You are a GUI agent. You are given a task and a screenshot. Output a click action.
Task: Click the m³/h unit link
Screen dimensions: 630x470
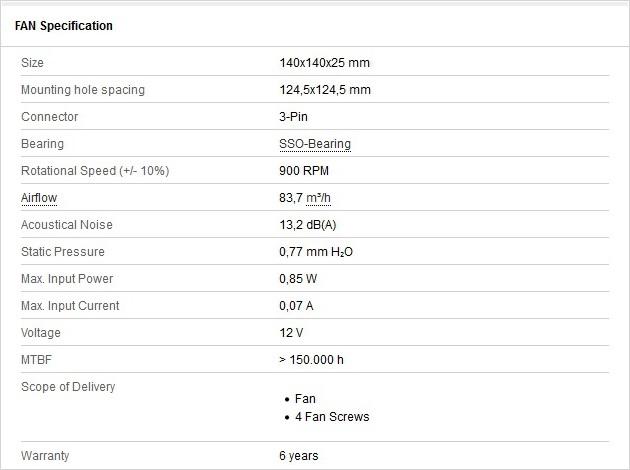click(x=318, y=198)
